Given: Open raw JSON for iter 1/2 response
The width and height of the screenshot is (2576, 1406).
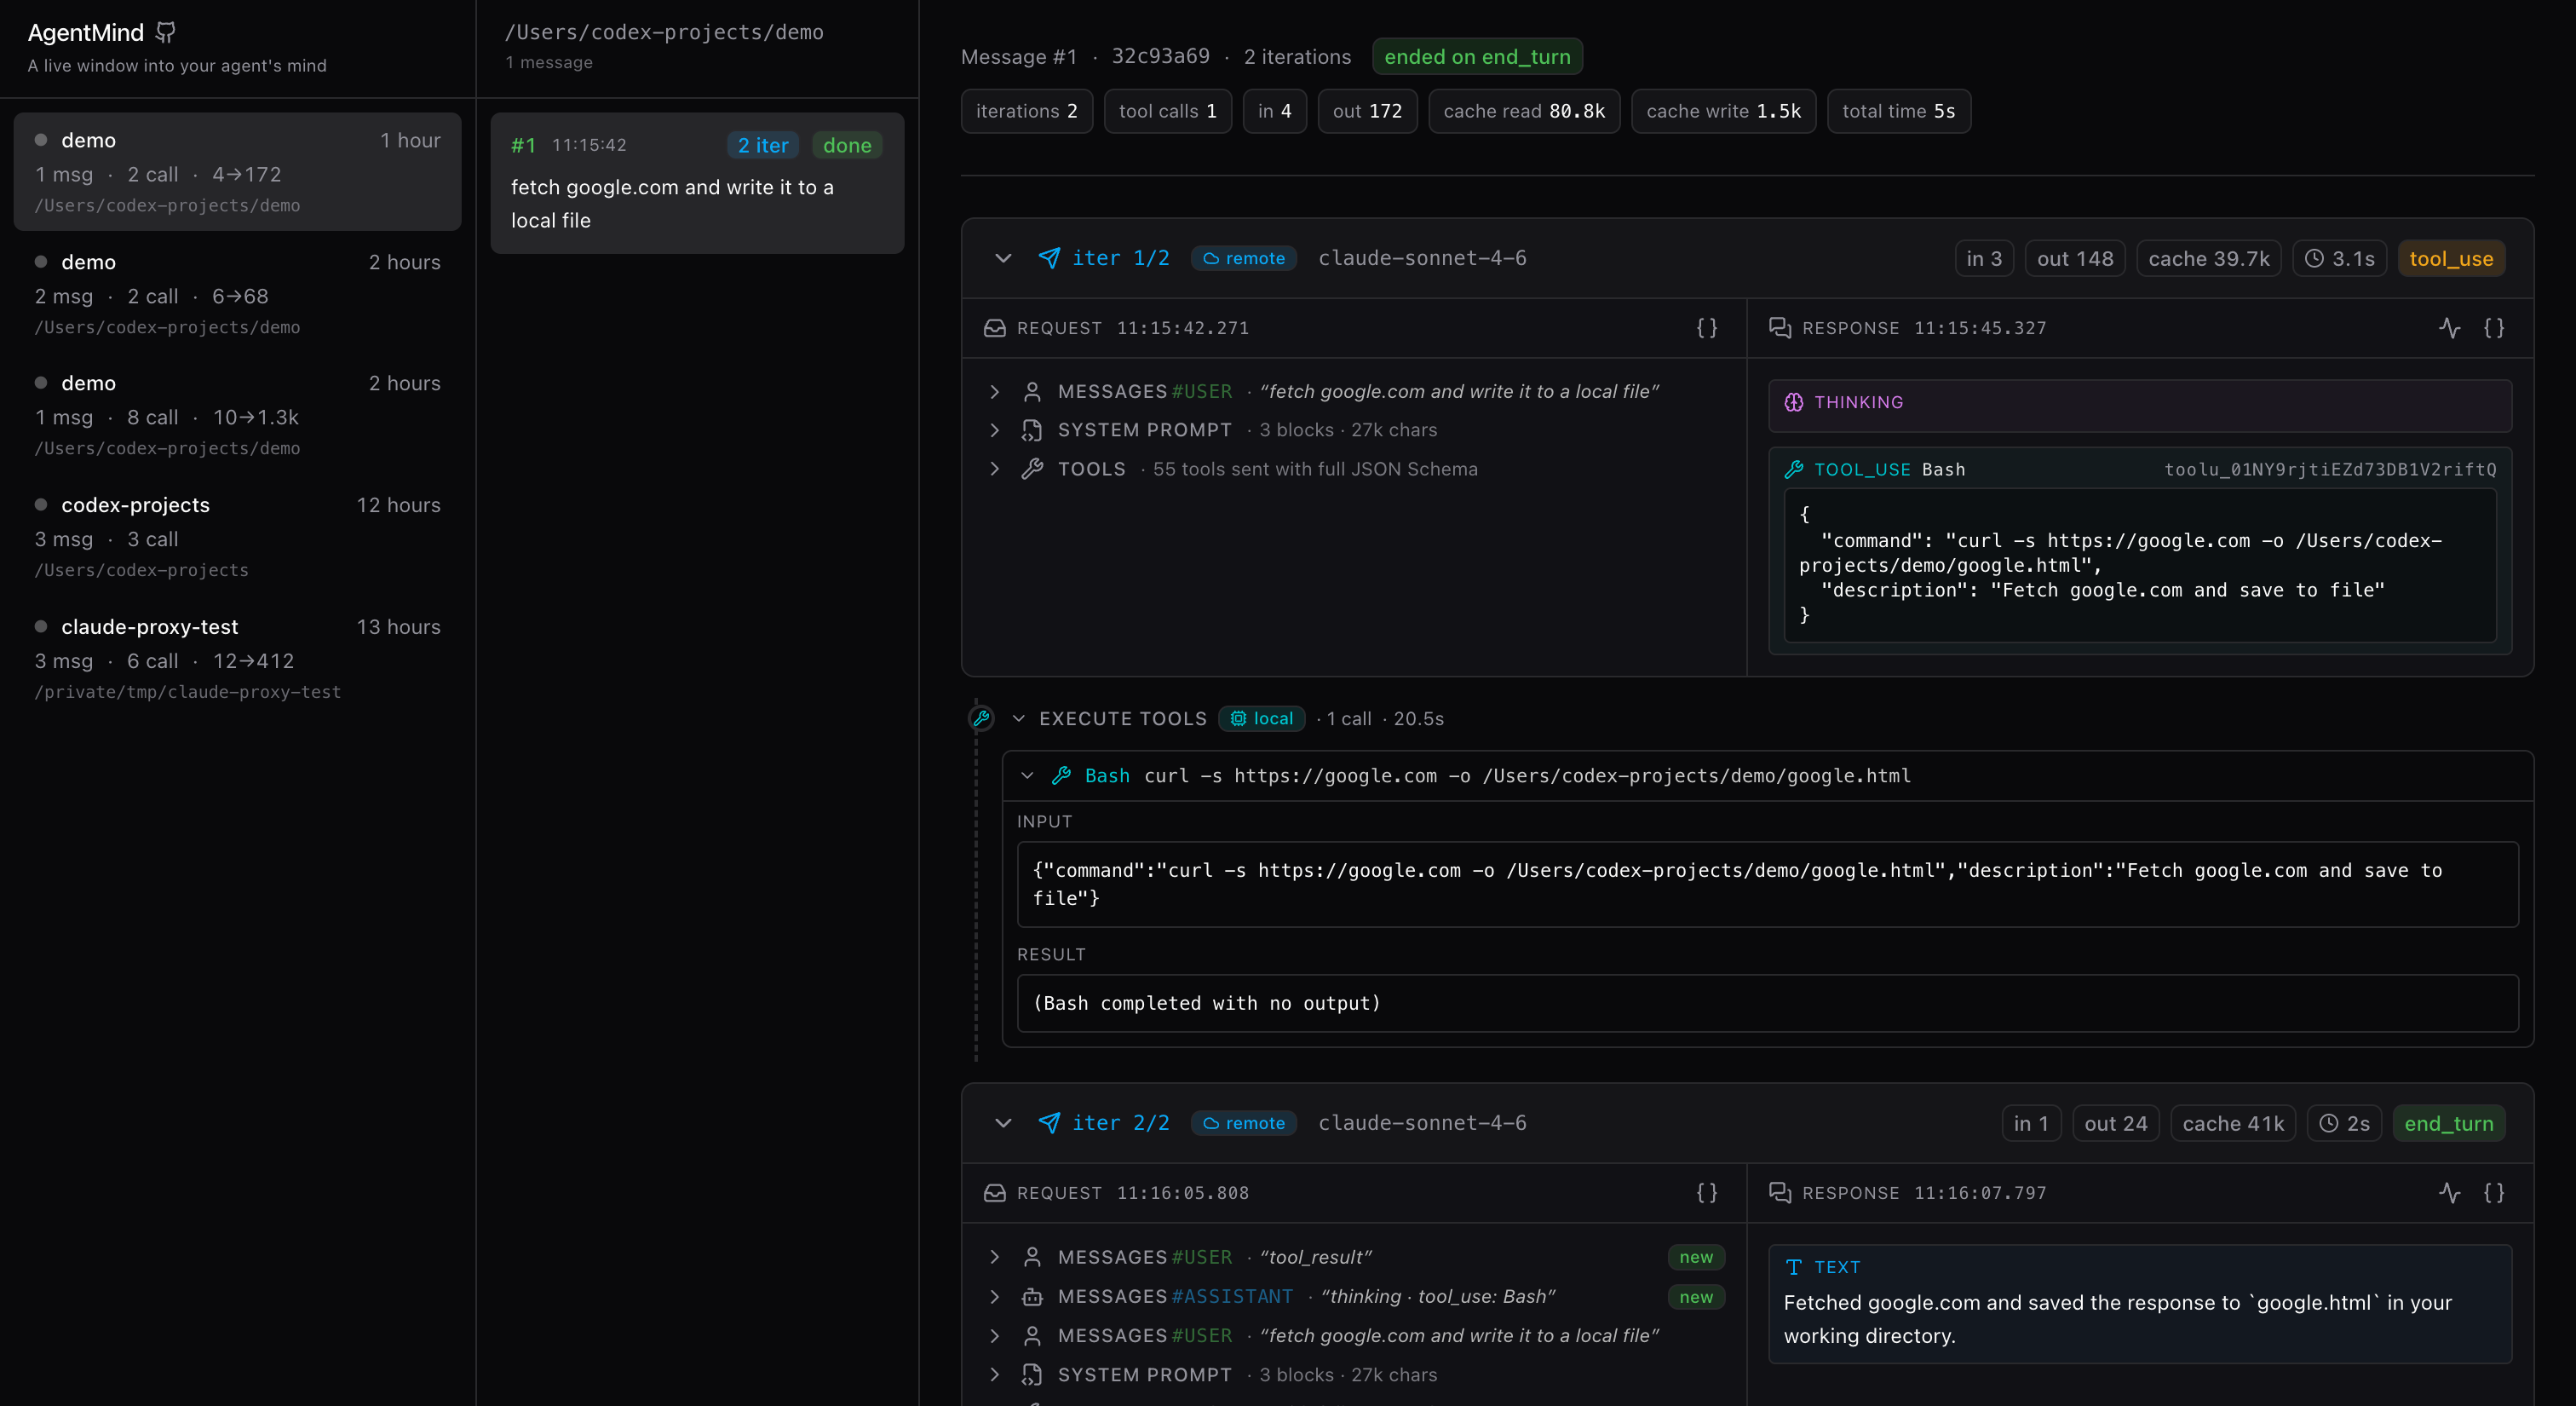Looking at the screenshot, I should click(x=2494, y=328).
